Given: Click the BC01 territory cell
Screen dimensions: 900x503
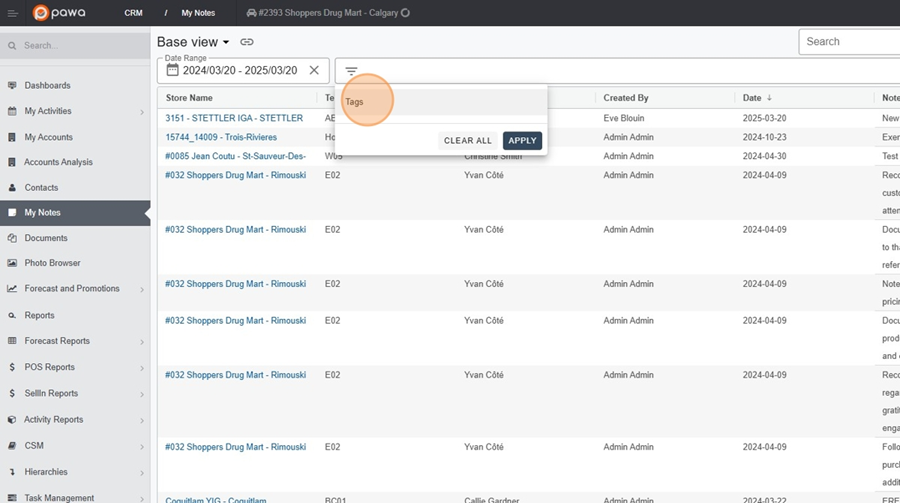Looking at the screenshot, I should click(336, 500).
